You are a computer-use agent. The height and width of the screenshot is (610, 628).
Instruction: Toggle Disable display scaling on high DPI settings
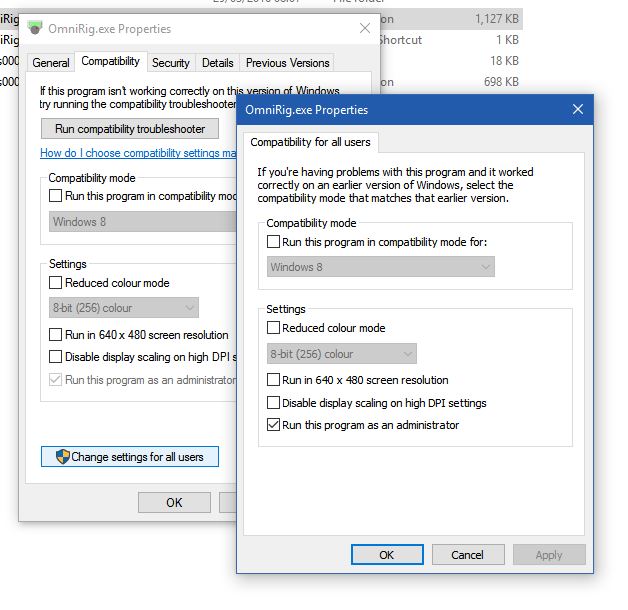273,403
